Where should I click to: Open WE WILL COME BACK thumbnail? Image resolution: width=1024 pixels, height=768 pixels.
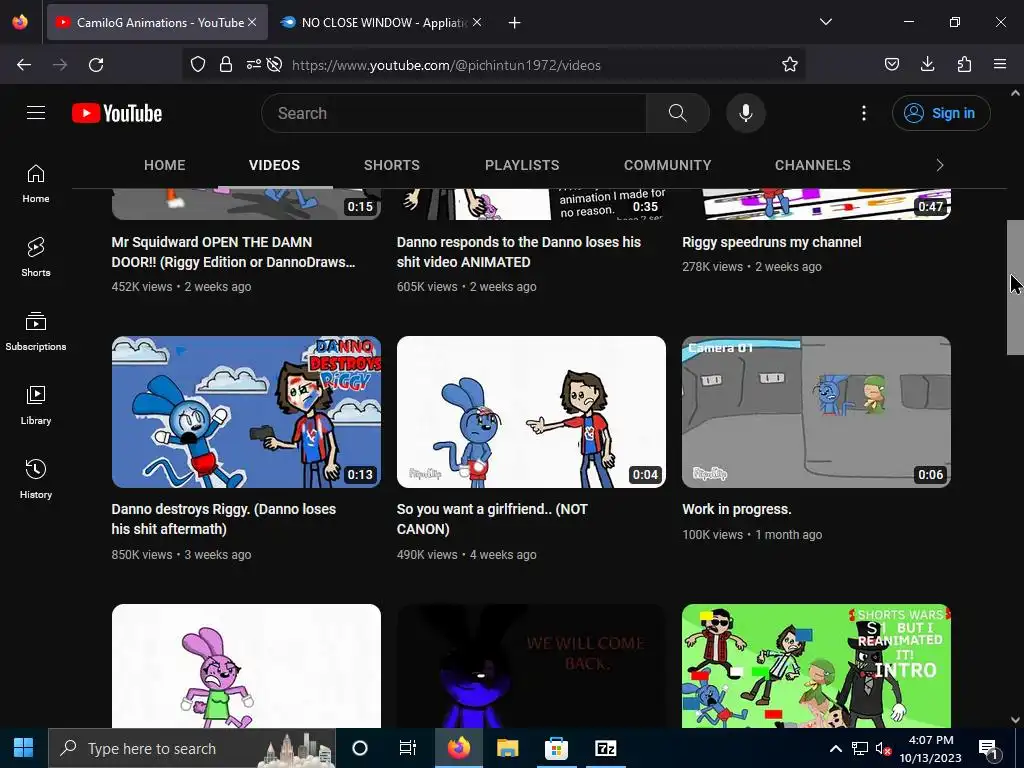pyautogui.click(x=531, y=665)
